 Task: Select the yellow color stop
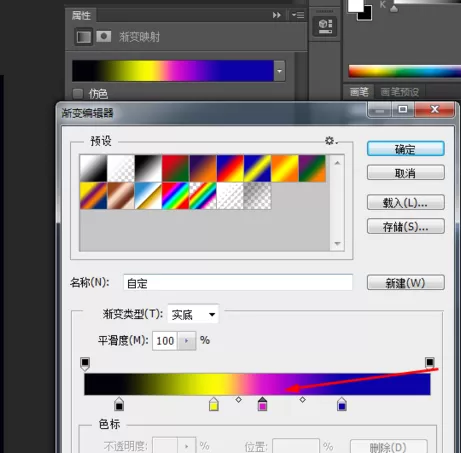[214, 404]
